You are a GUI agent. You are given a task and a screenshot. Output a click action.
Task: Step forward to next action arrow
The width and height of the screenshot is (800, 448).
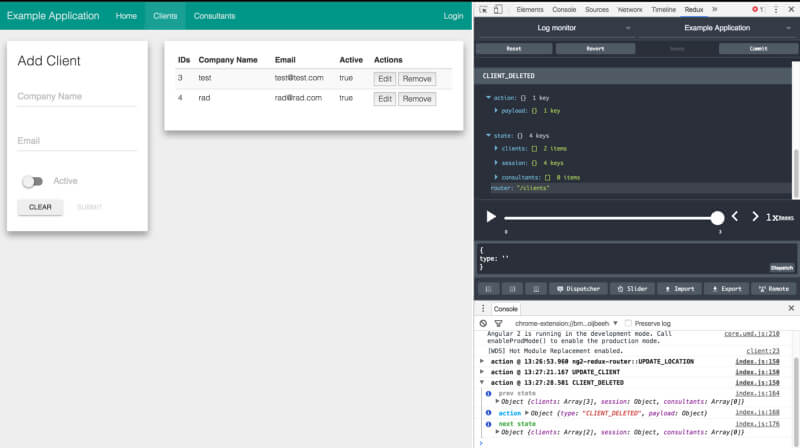click(x=755, y=216)
